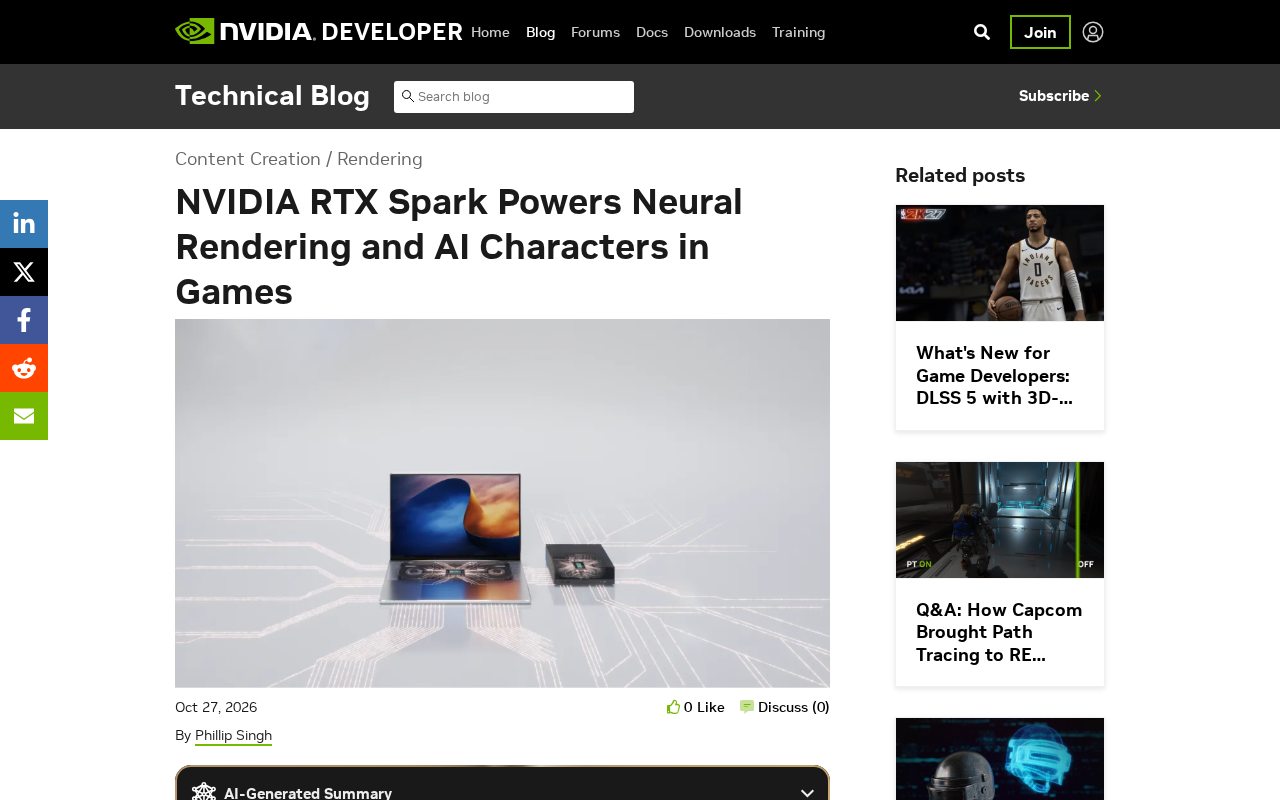Open the Blog menu item
Screen dimensions: 1280x800
(x=540, y=32)
